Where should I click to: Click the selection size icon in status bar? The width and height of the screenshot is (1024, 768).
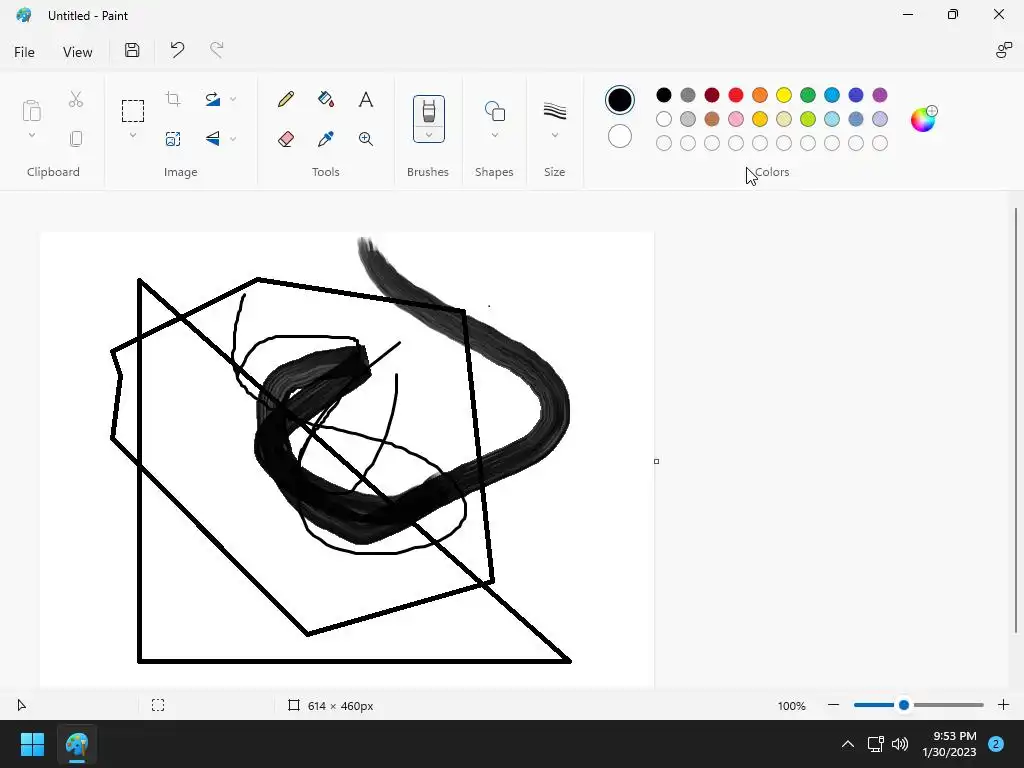pos(158,705)
